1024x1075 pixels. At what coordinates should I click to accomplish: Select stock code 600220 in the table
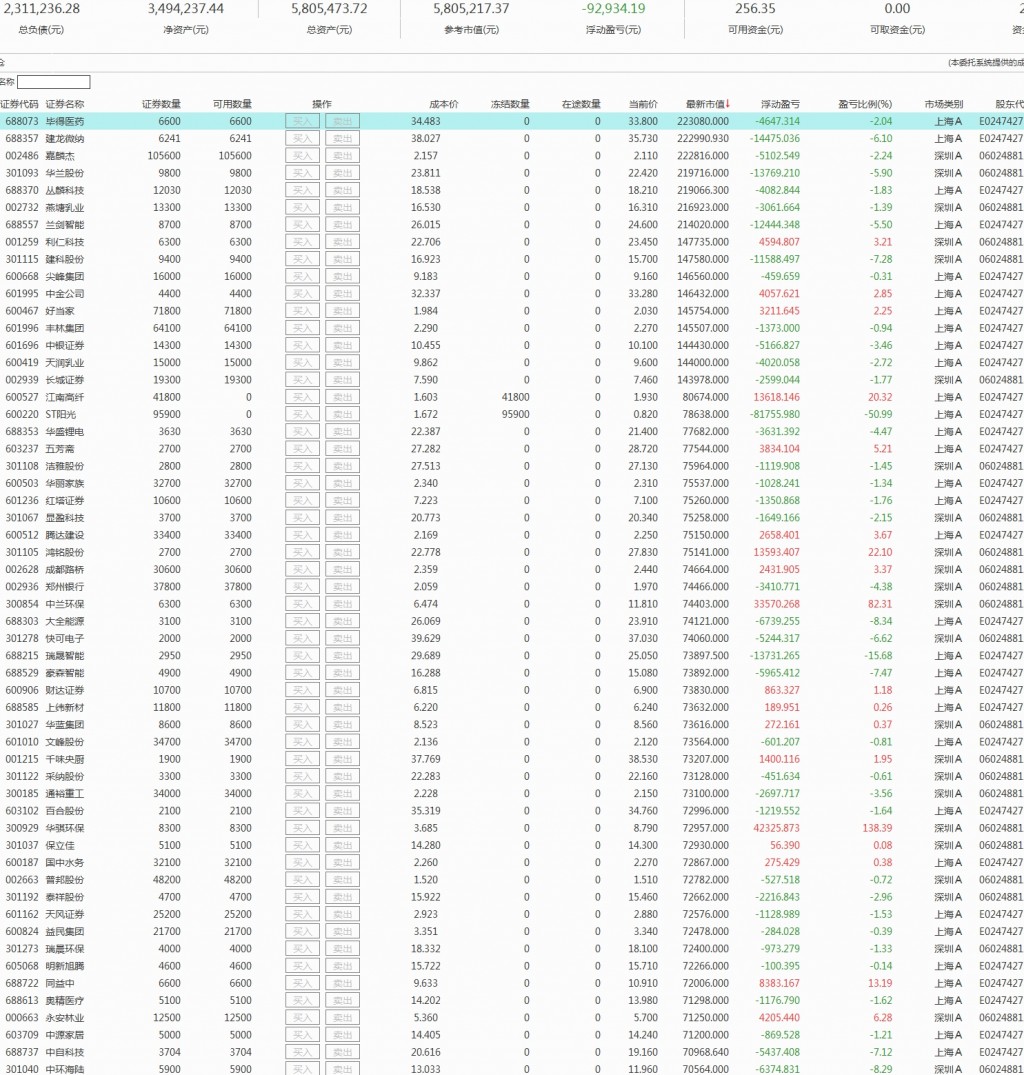tap(22, 415)
